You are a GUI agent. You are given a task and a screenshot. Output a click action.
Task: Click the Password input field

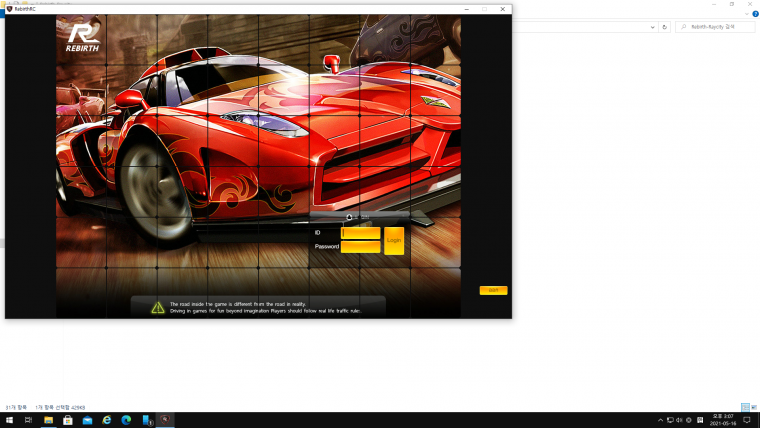(x=361, y=247)
